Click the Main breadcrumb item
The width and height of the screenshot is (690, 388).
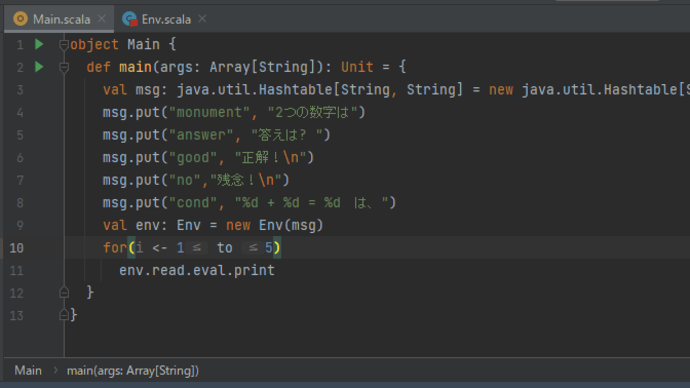(28, 370)
